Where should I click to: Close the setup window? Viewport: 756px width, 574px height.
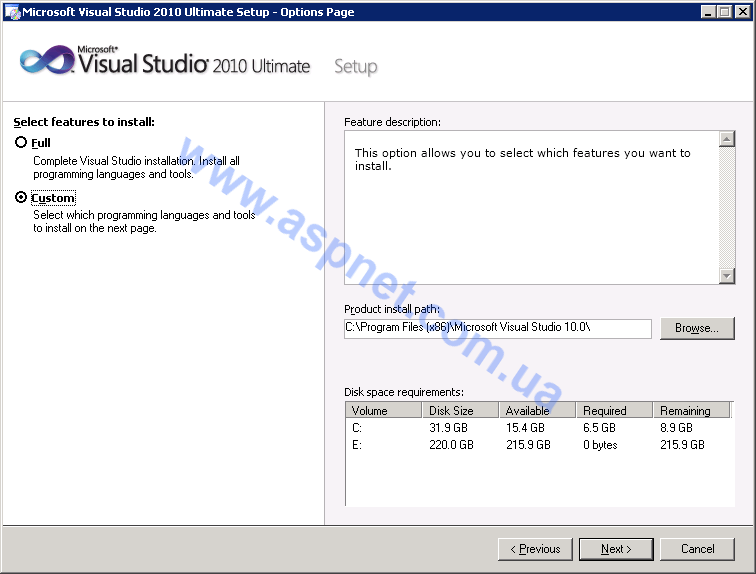(x=742, y=12)
